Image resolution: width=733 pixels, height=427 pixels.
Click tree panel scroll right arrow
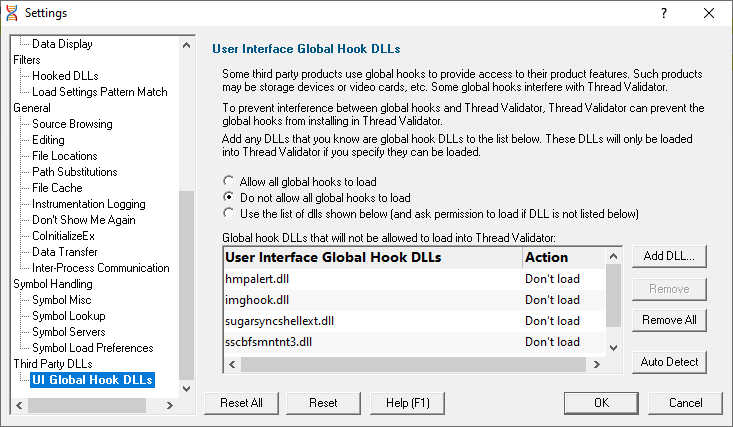coord(170,405)
